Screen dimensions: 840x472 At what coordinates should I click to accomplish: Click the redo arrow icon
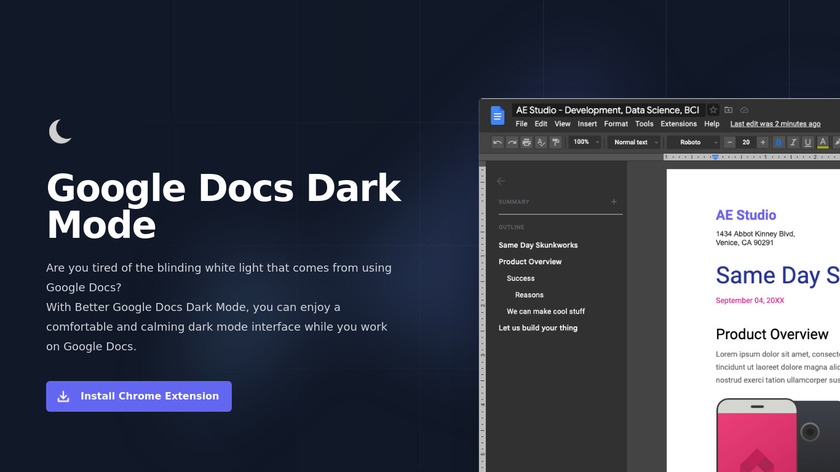512,143
